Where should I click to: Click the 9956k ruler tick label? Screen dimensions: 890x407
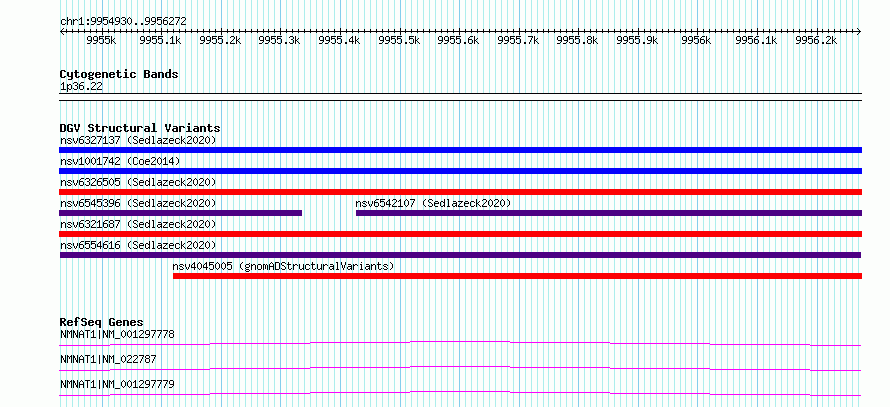(x=696, y=40)
